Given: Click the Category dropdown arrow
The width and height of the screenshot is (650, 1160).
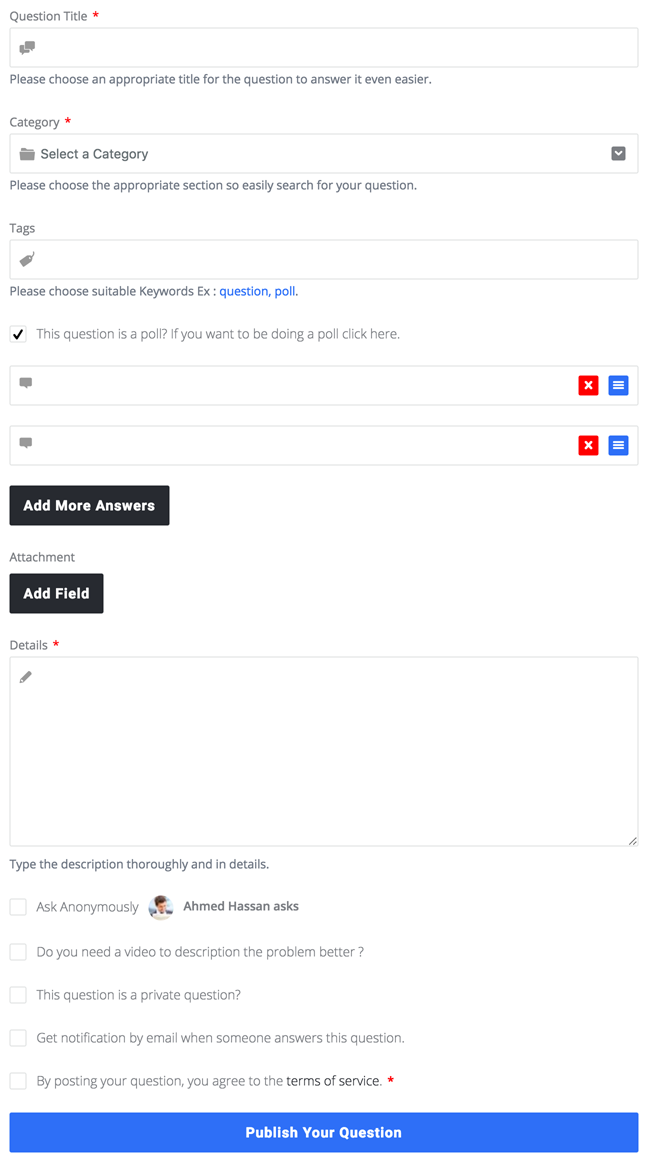Looking at the screenshot, I should point(619,154).
